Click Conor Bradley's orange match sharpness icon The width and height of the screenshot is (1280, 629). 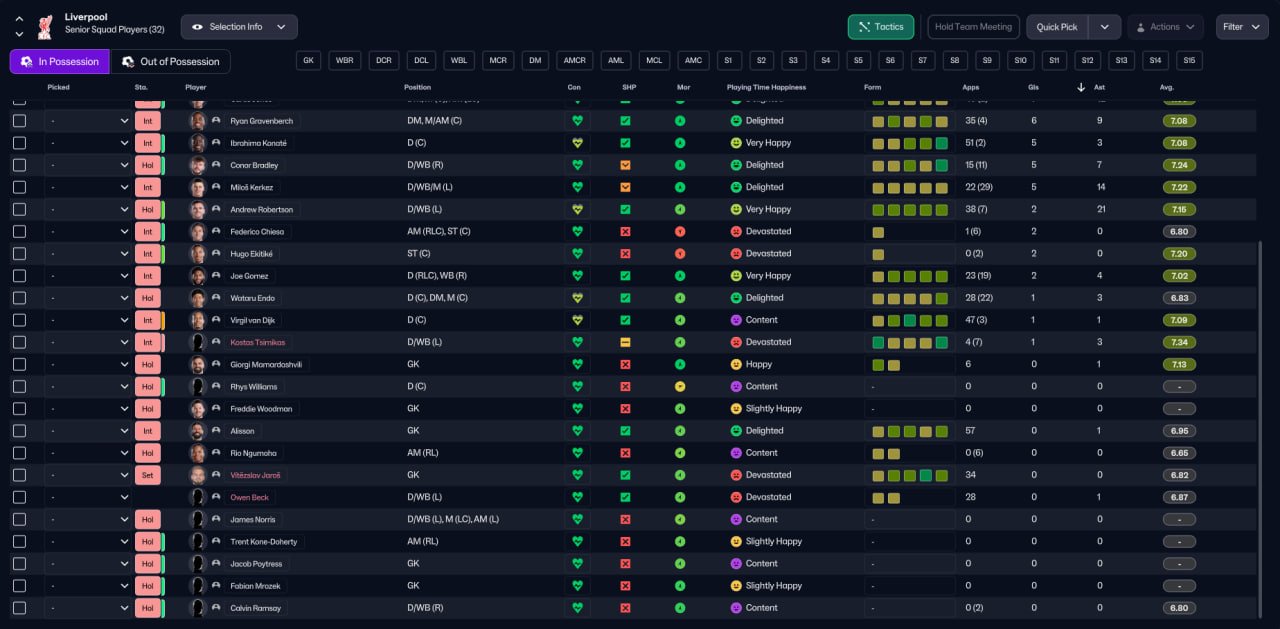[625, 165]
